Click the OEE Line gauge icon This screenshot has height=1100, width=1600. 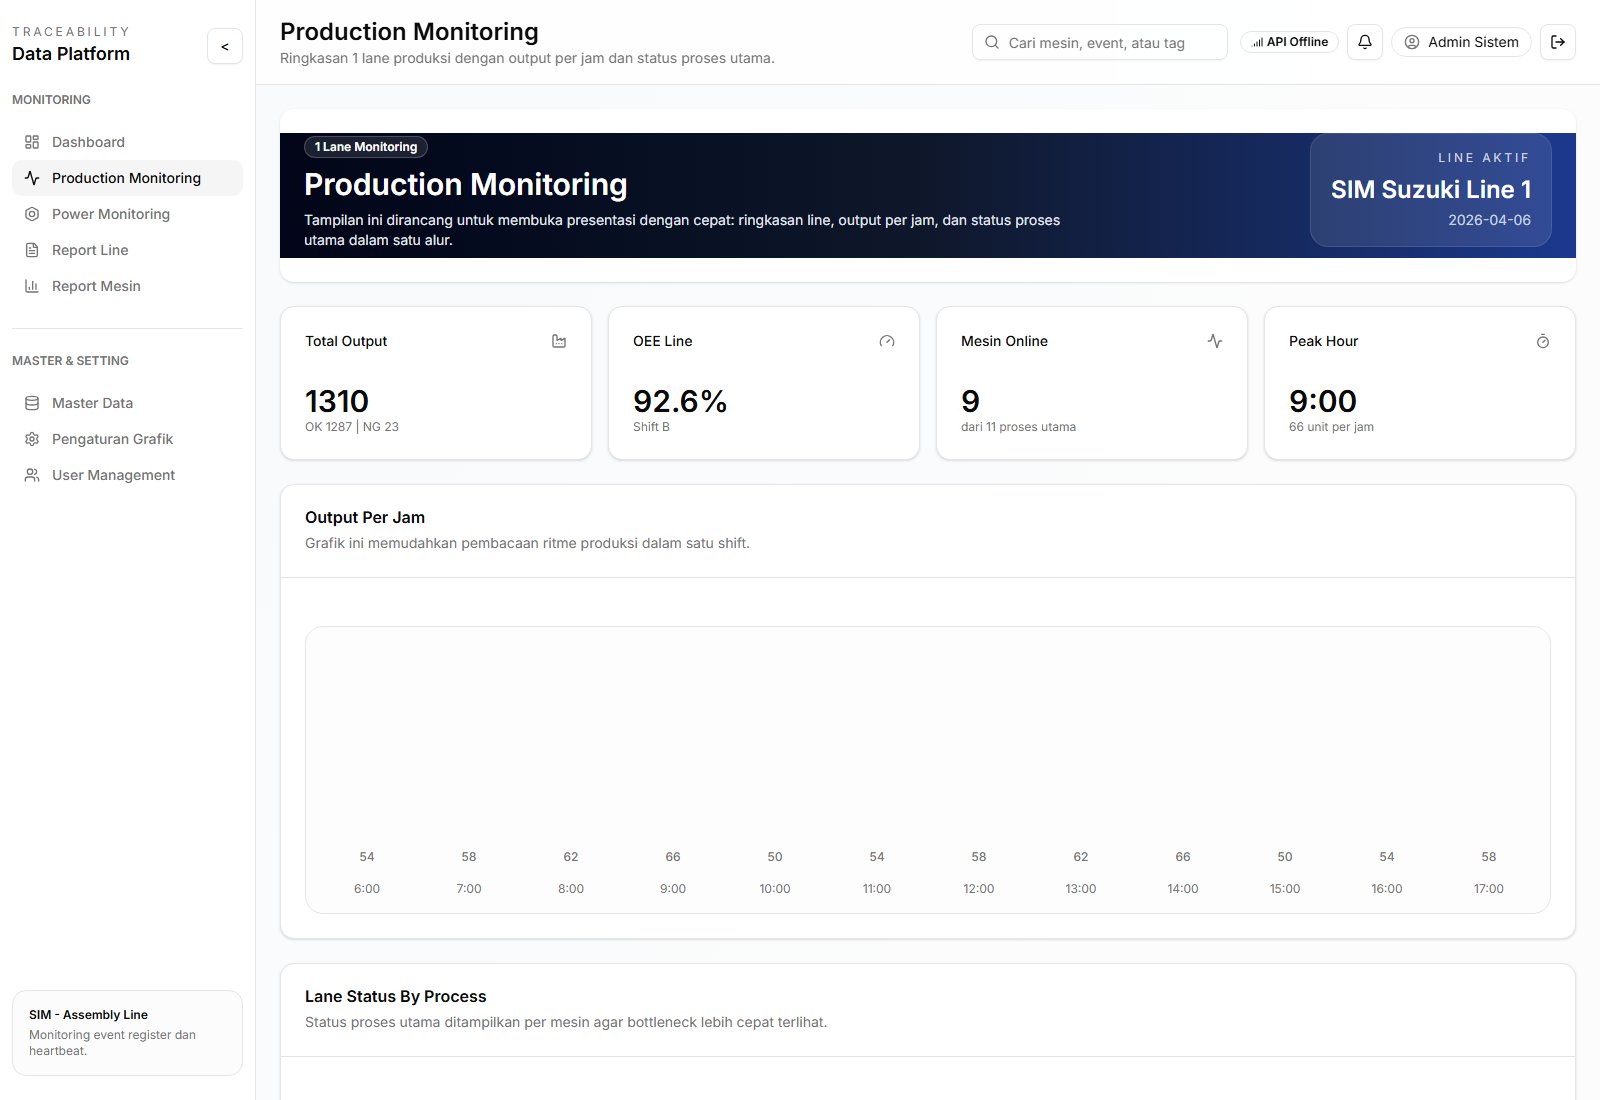pos(887,341)
